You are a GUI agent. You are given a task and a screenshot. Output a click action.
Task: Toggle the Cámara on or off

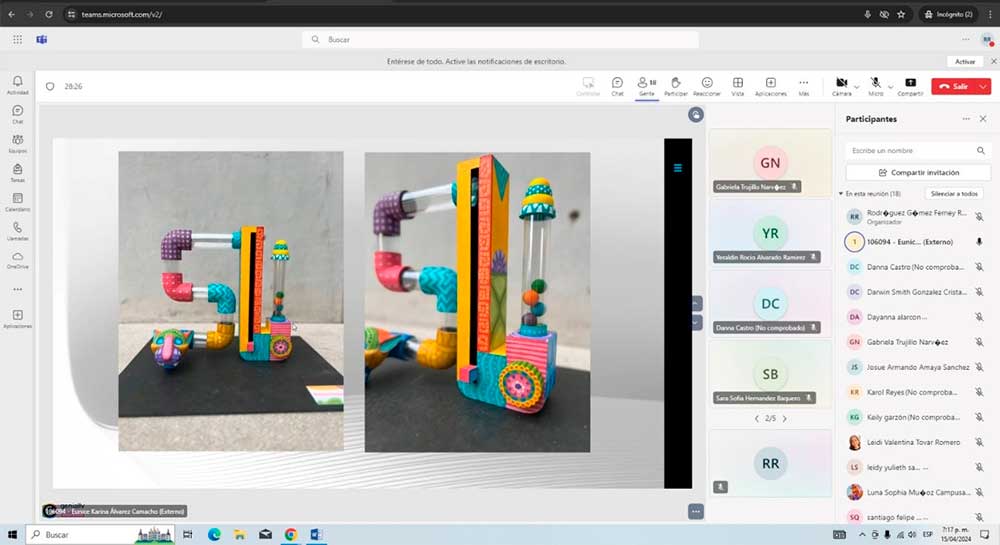click(841, 85)
